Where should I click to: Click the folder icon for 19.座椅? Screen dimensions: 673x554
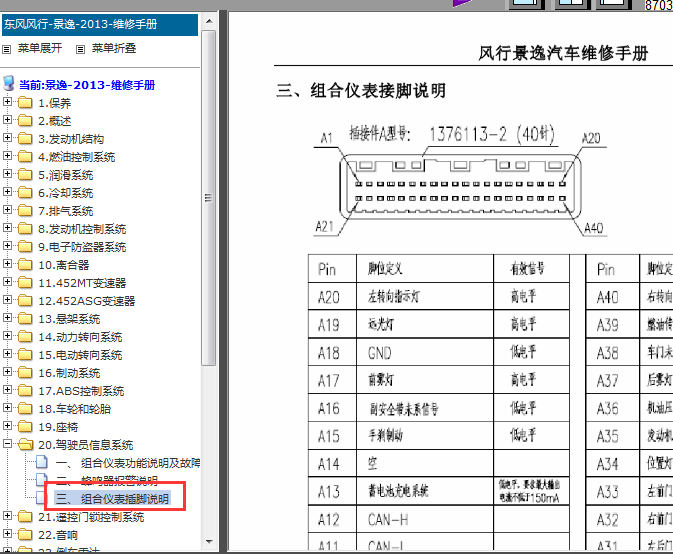click(x=25, y=427)
